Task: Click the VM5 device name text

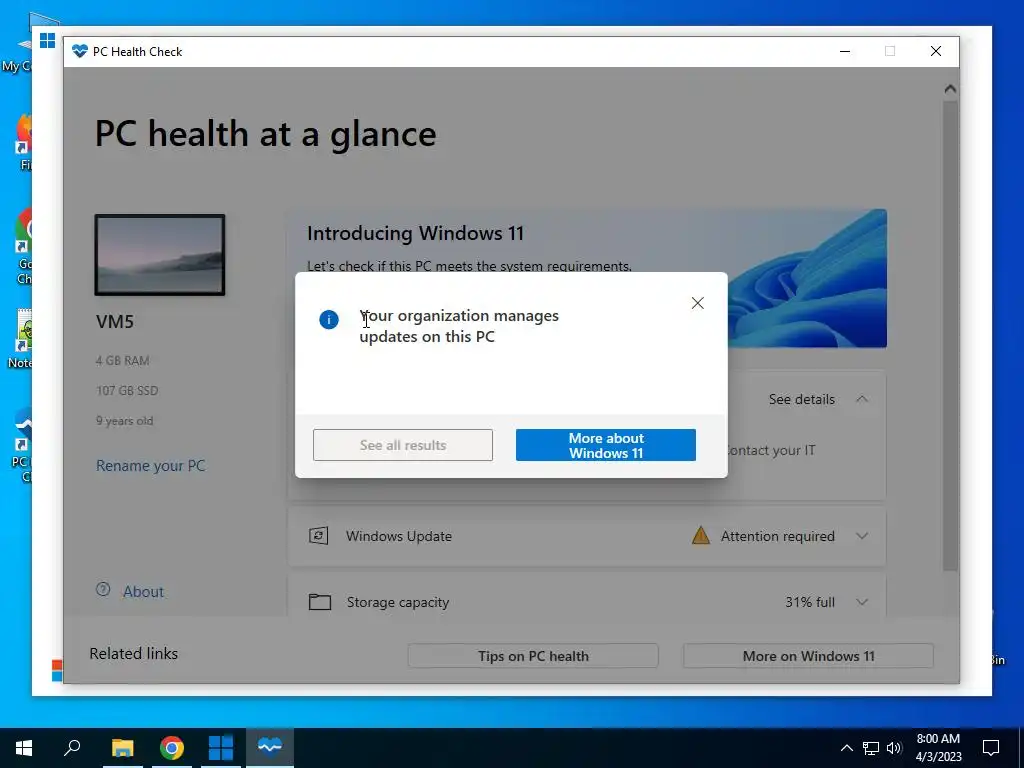Action: point(115,321)
